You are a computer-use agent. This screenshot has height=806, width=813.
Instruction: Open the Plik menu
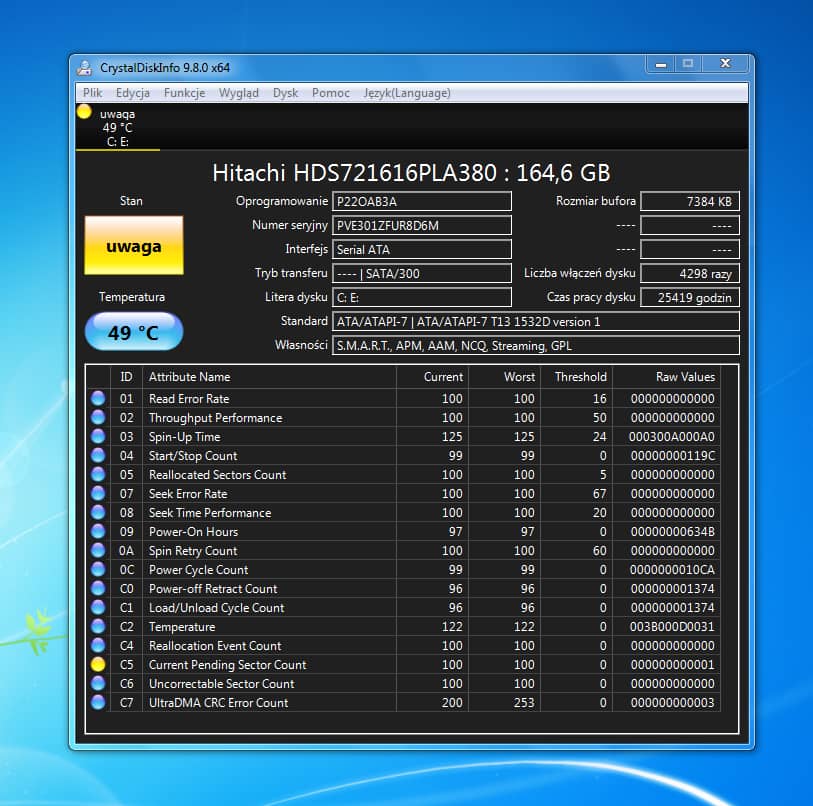(93, 93)
